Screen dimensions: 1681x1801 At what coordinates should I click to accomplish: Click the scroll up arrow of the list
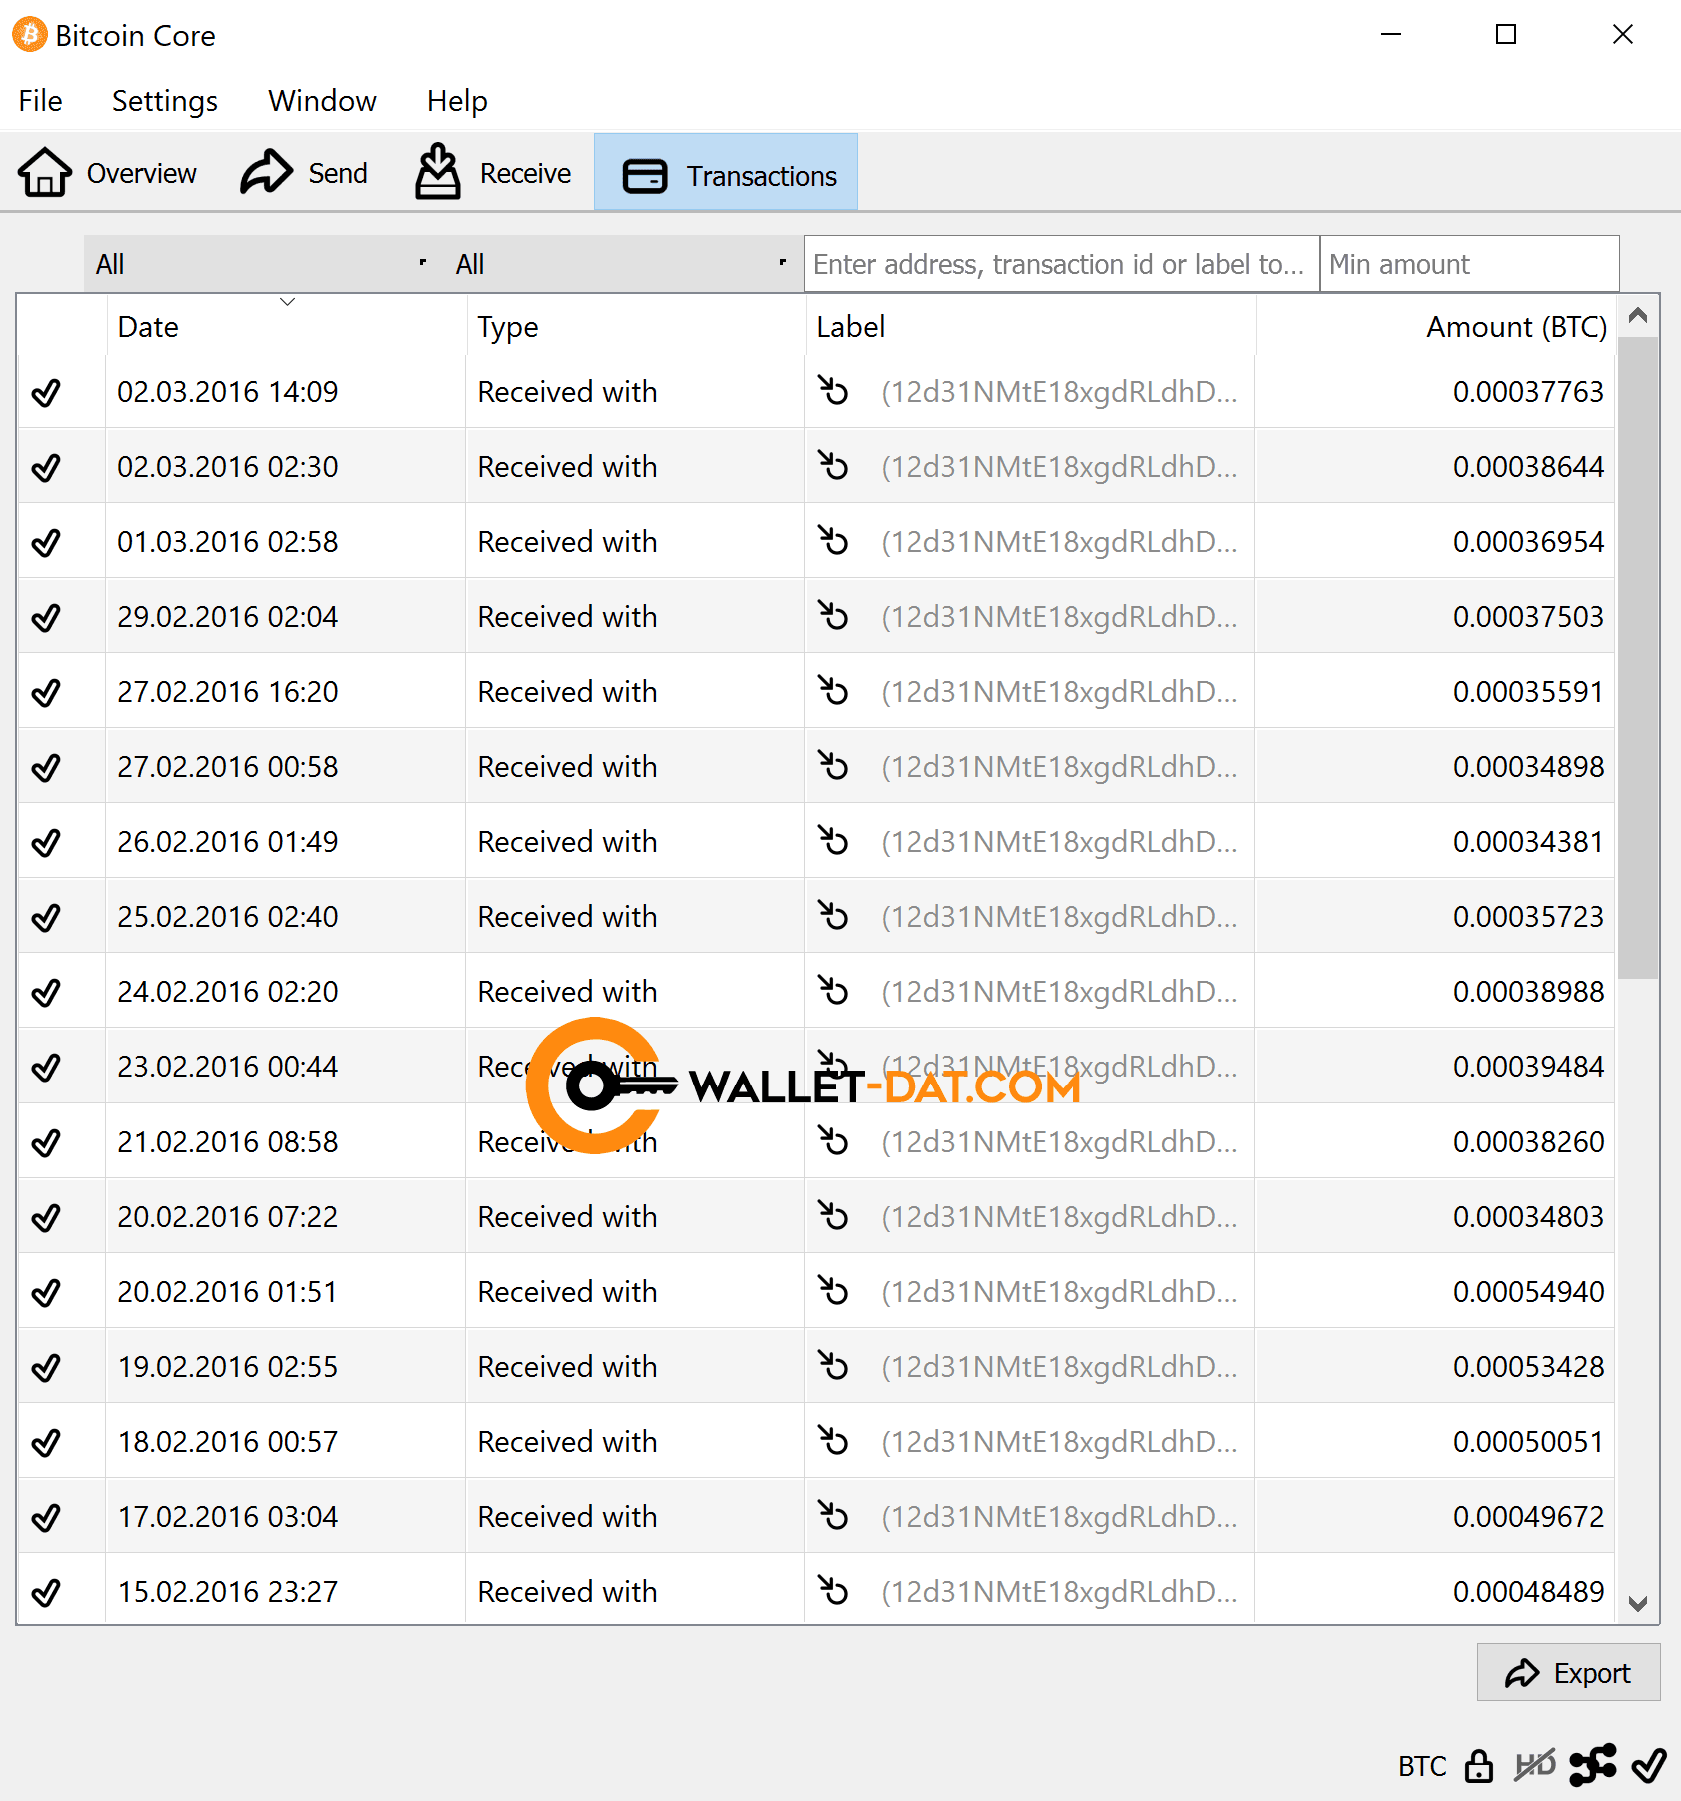pyautogui.click(x=1638, y=316)
